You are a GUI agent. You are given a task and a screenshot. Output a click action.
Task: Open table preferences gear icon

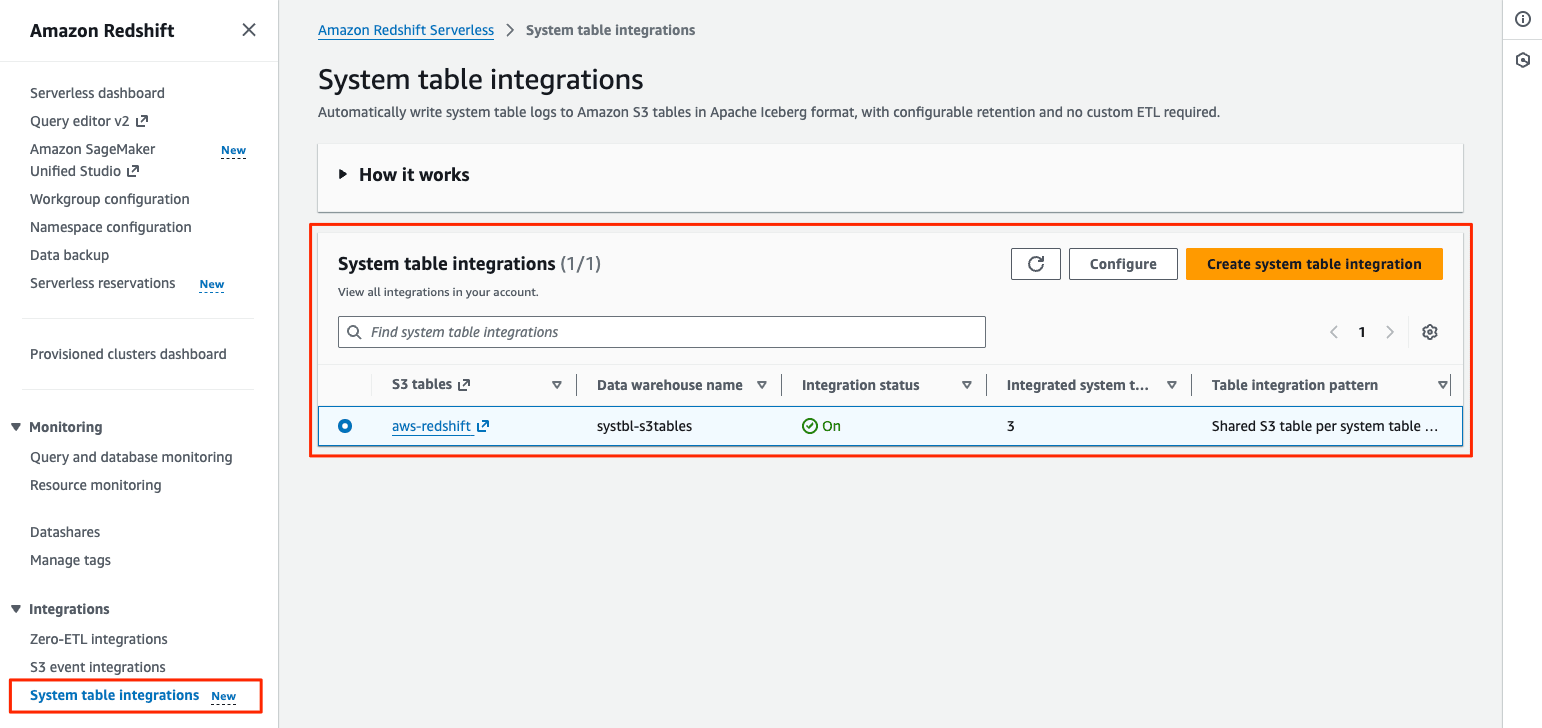click(1430, 332)
